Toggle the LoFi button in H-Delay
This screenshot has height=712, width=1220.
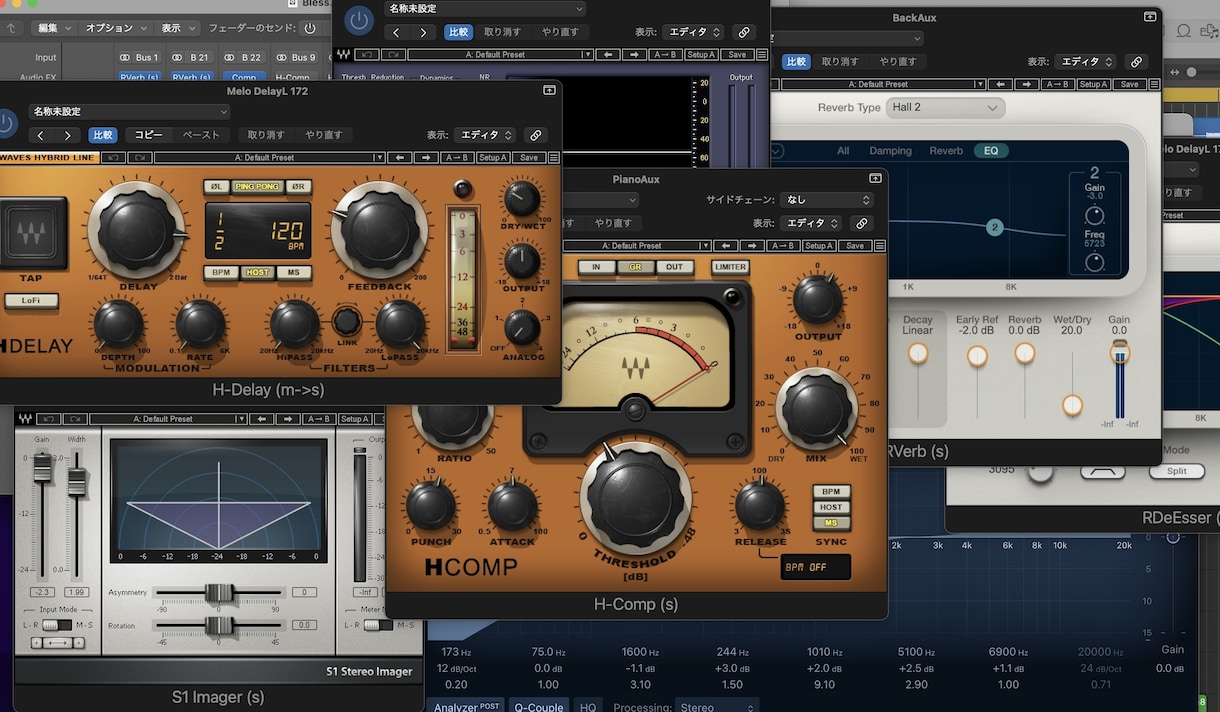click(x=31, y=300)
